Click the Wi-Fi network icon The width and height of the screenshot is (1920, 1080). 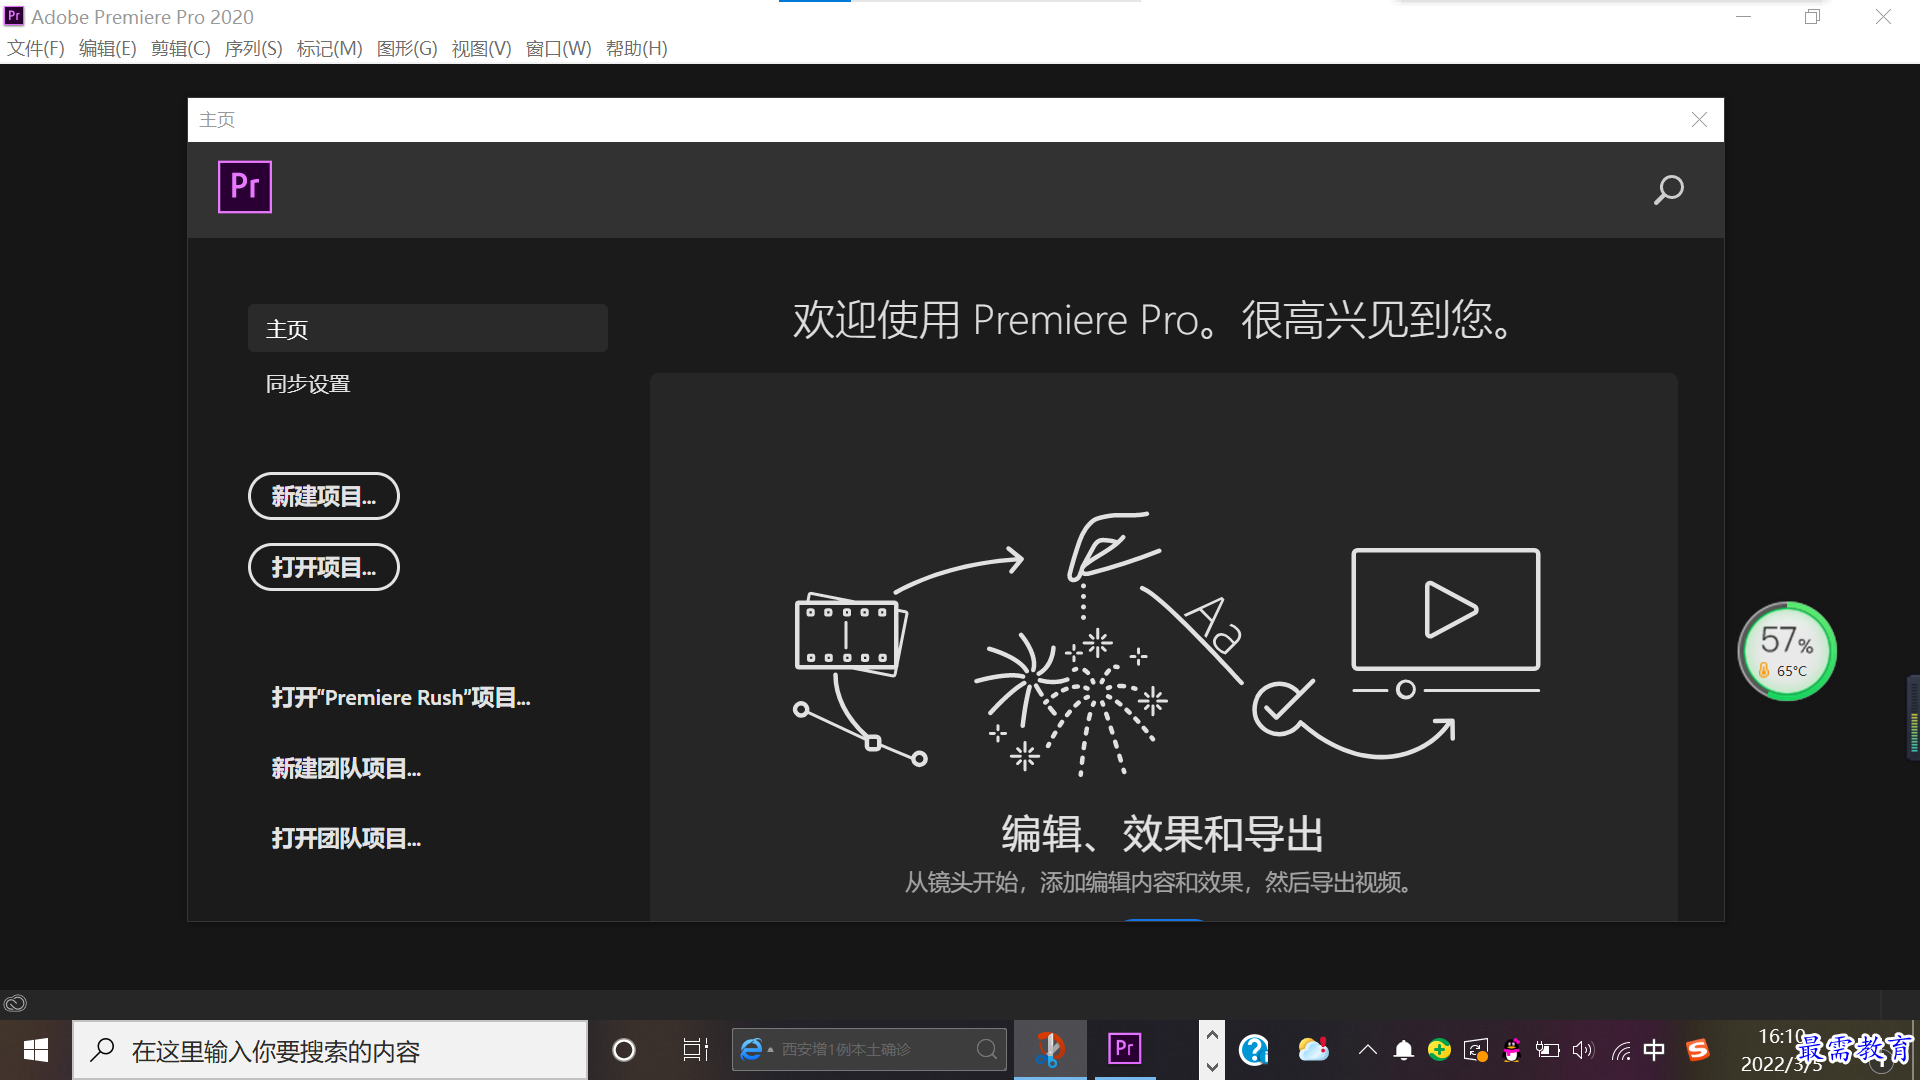[1621, 1051]
